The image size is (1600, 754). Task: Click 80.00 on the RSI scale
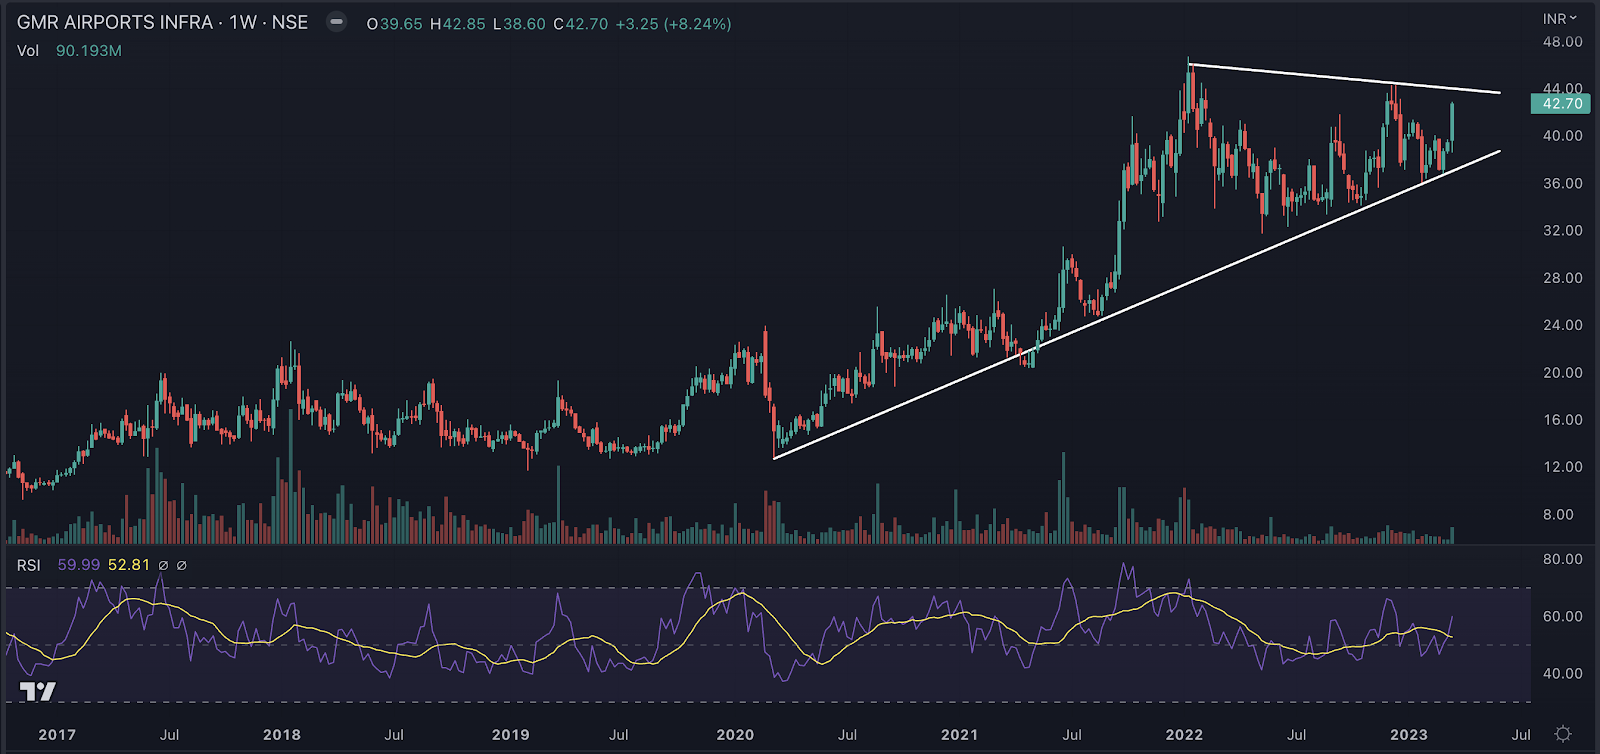coord(1562,559)
